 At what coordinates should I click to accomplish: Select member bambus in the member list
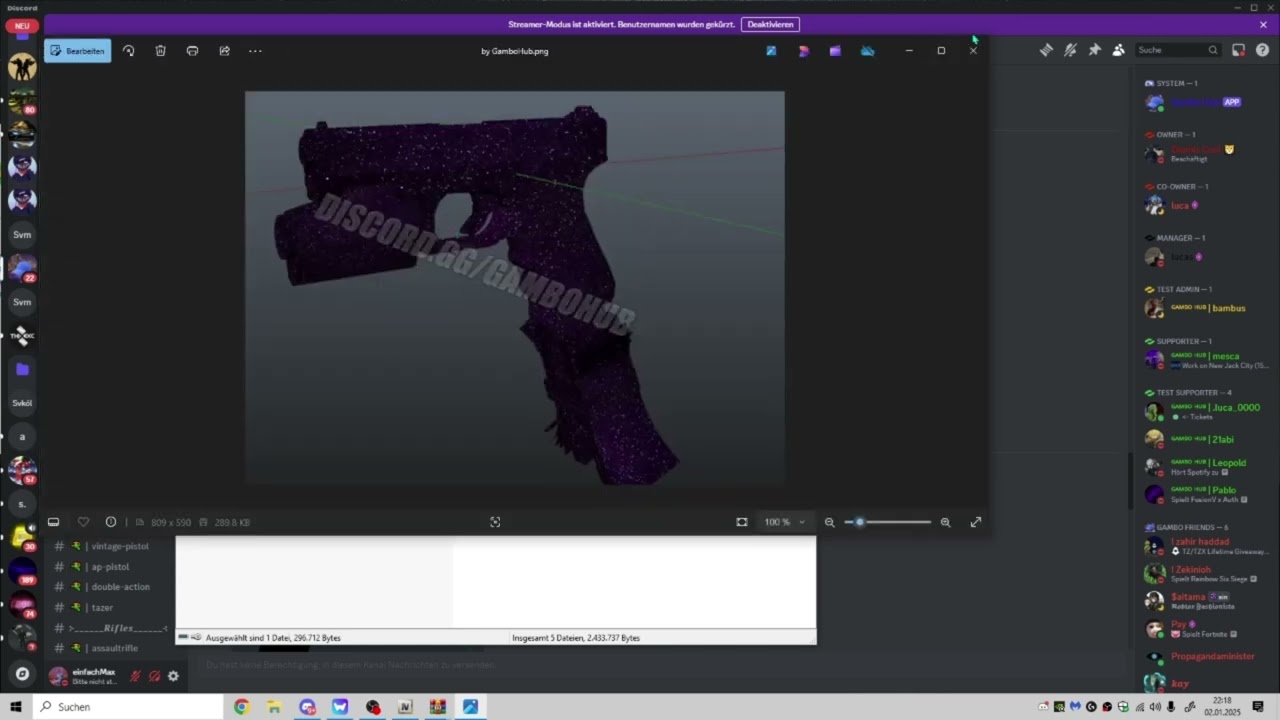coord(1207,308)
